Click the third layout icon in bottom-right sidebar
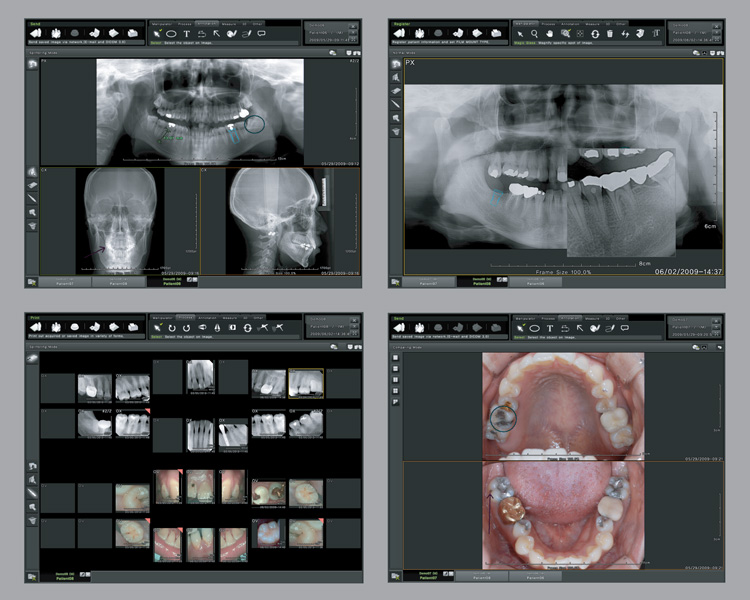Image resolution: width=750 pixels, height=600 pixels. 396,380
